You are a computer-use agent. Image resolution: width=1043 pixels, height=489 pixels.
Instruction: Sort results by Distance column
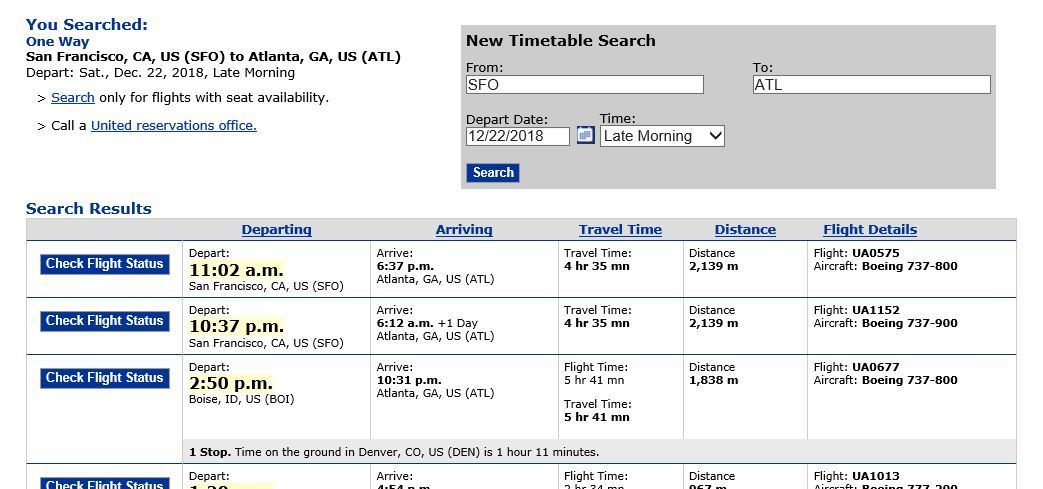click(745, 230)
